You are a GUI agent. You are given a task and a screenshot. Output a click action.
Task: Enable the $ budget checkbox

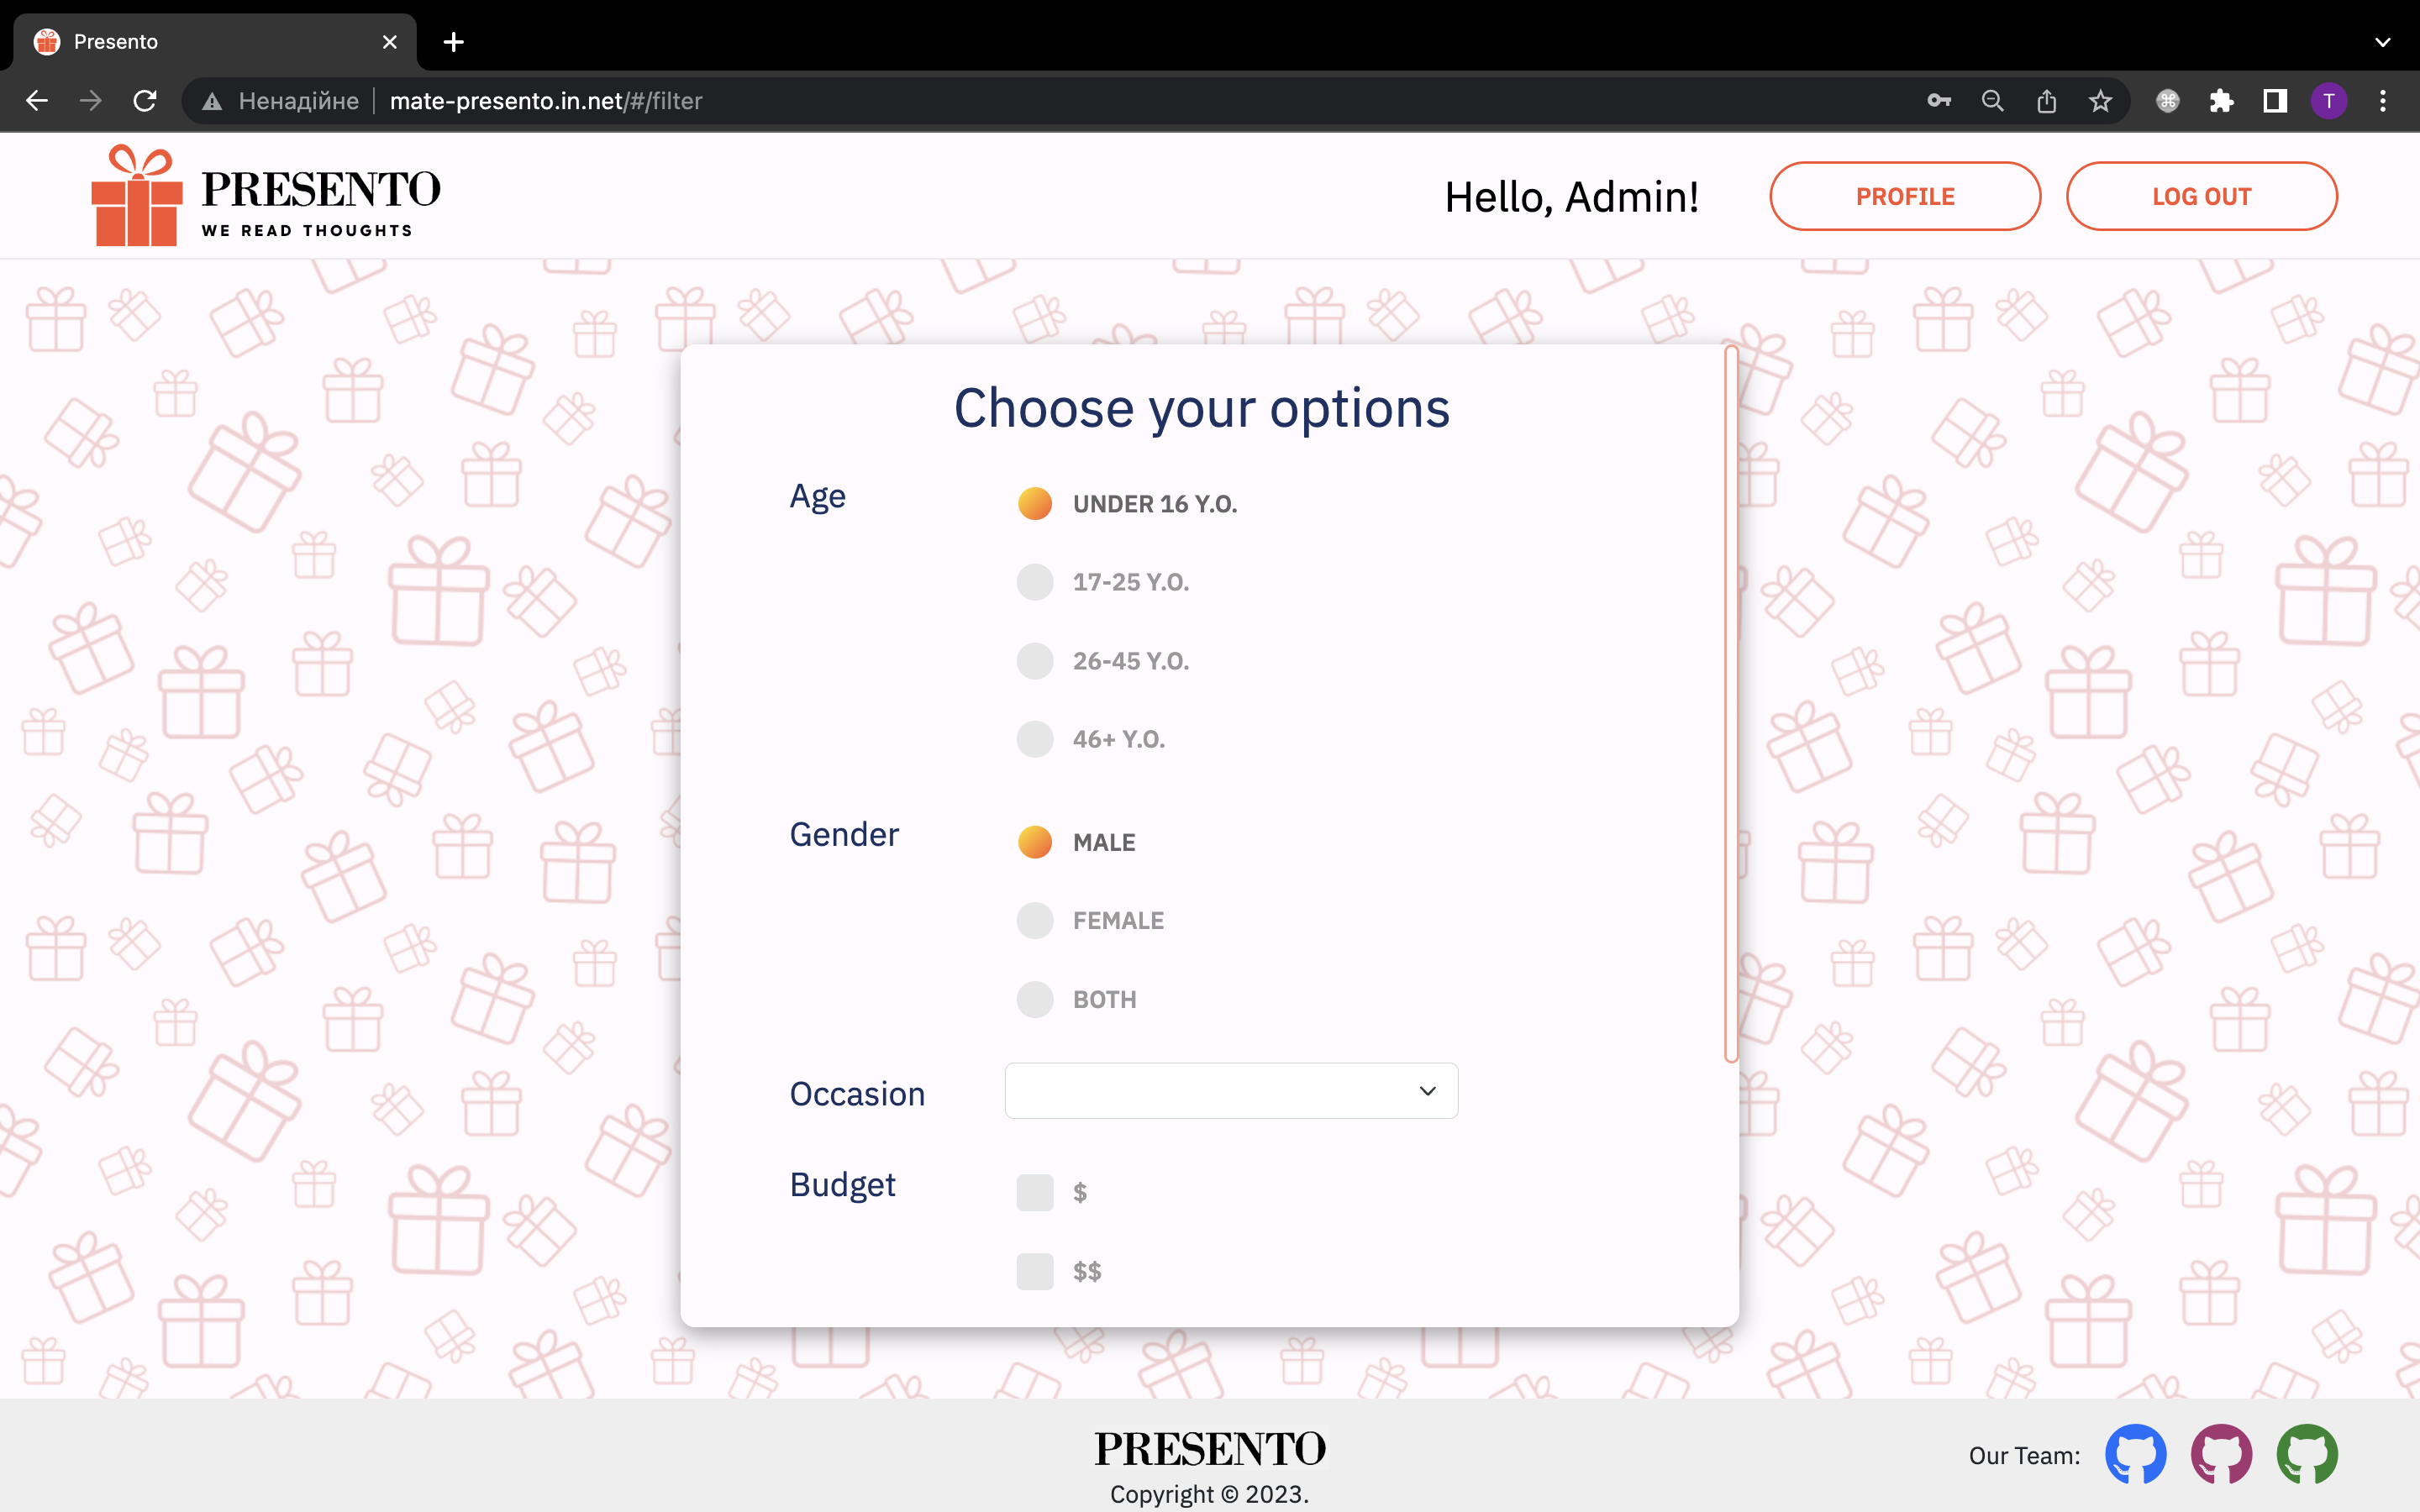1035,1191
